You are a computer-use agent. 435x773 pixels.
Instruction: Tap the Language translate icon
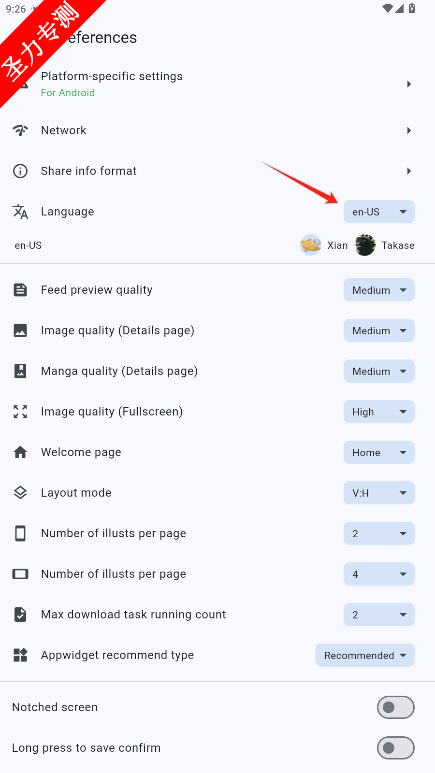[x=20, y=211]
